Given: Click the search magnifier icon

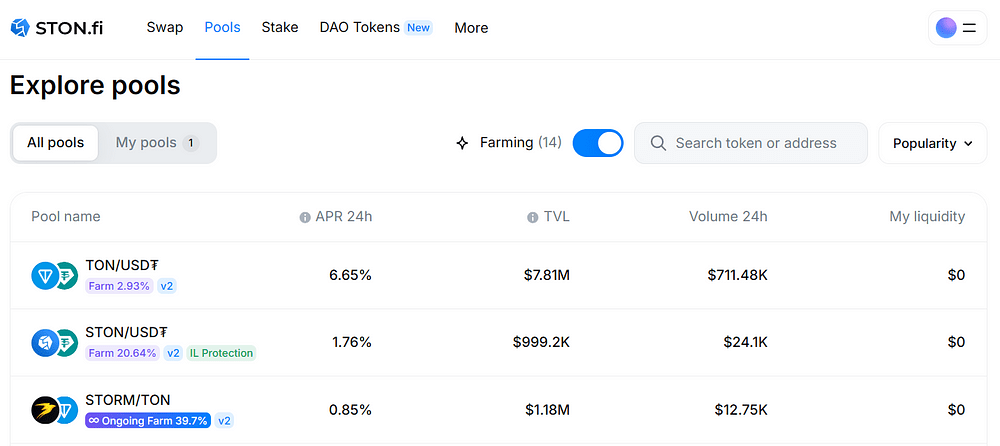Looking at the screenshot, I should coord(658,143).
